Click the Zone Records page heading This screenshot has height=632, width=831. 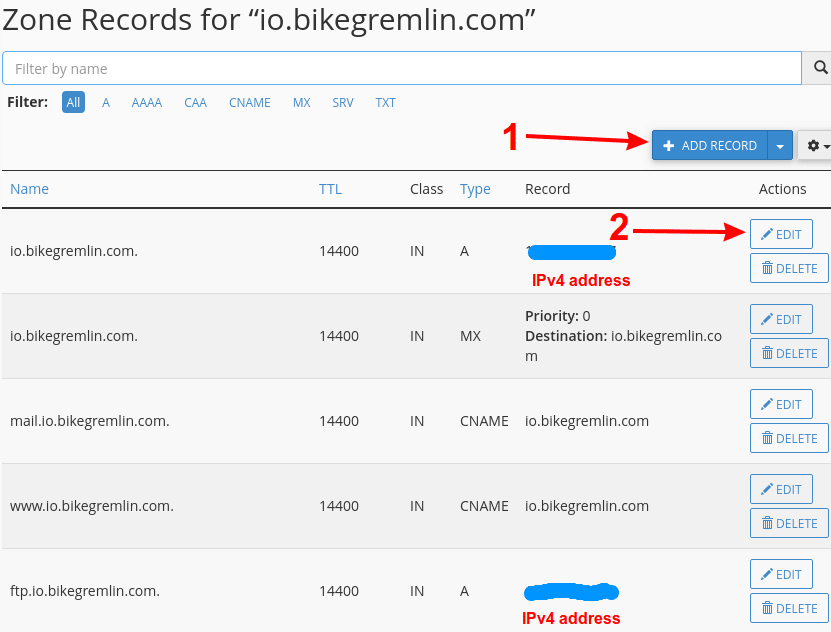[x=269, y=20]
